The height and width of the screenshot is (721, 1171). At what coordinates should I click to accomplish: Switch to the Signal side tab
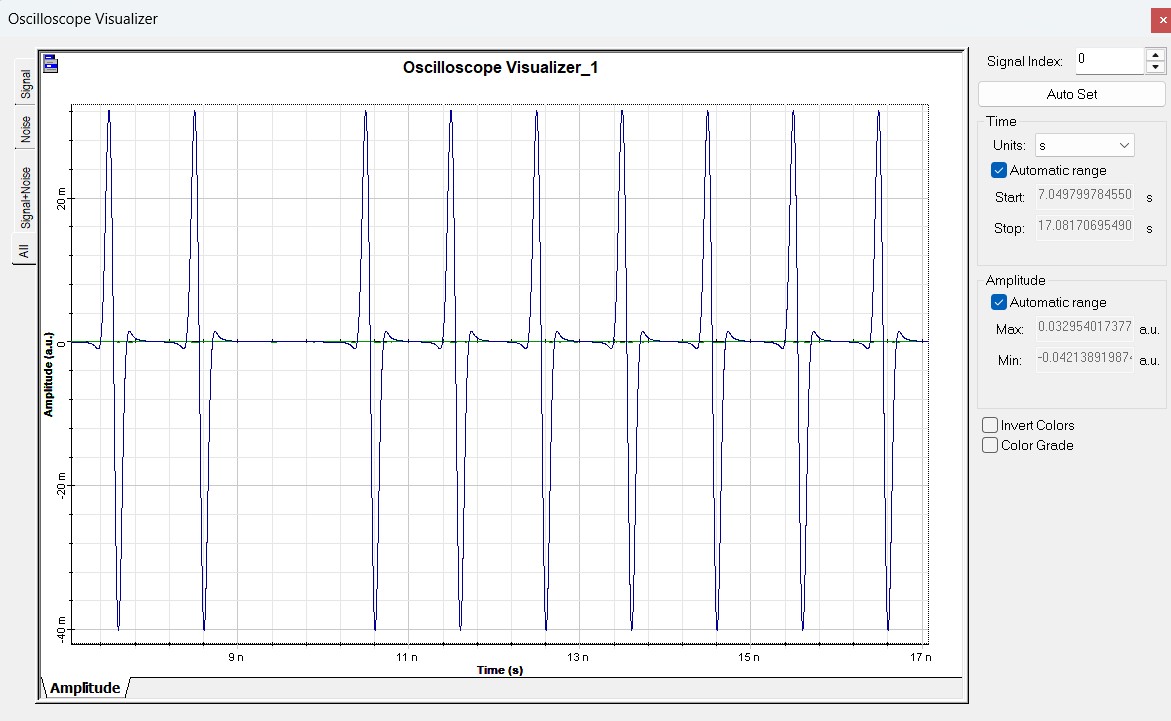(26, 85)
